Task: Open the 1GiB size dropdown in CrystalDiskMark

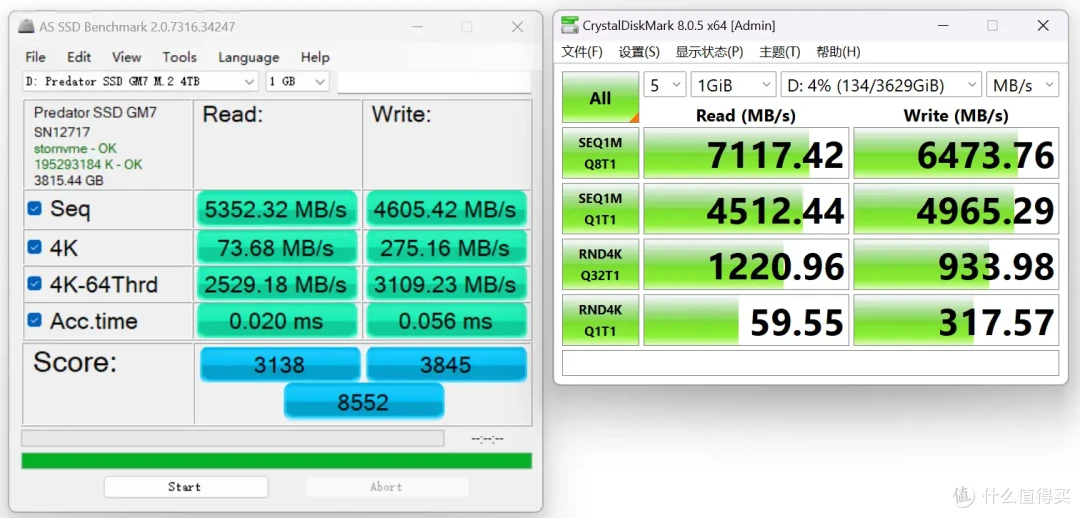Action: point(734,85)
